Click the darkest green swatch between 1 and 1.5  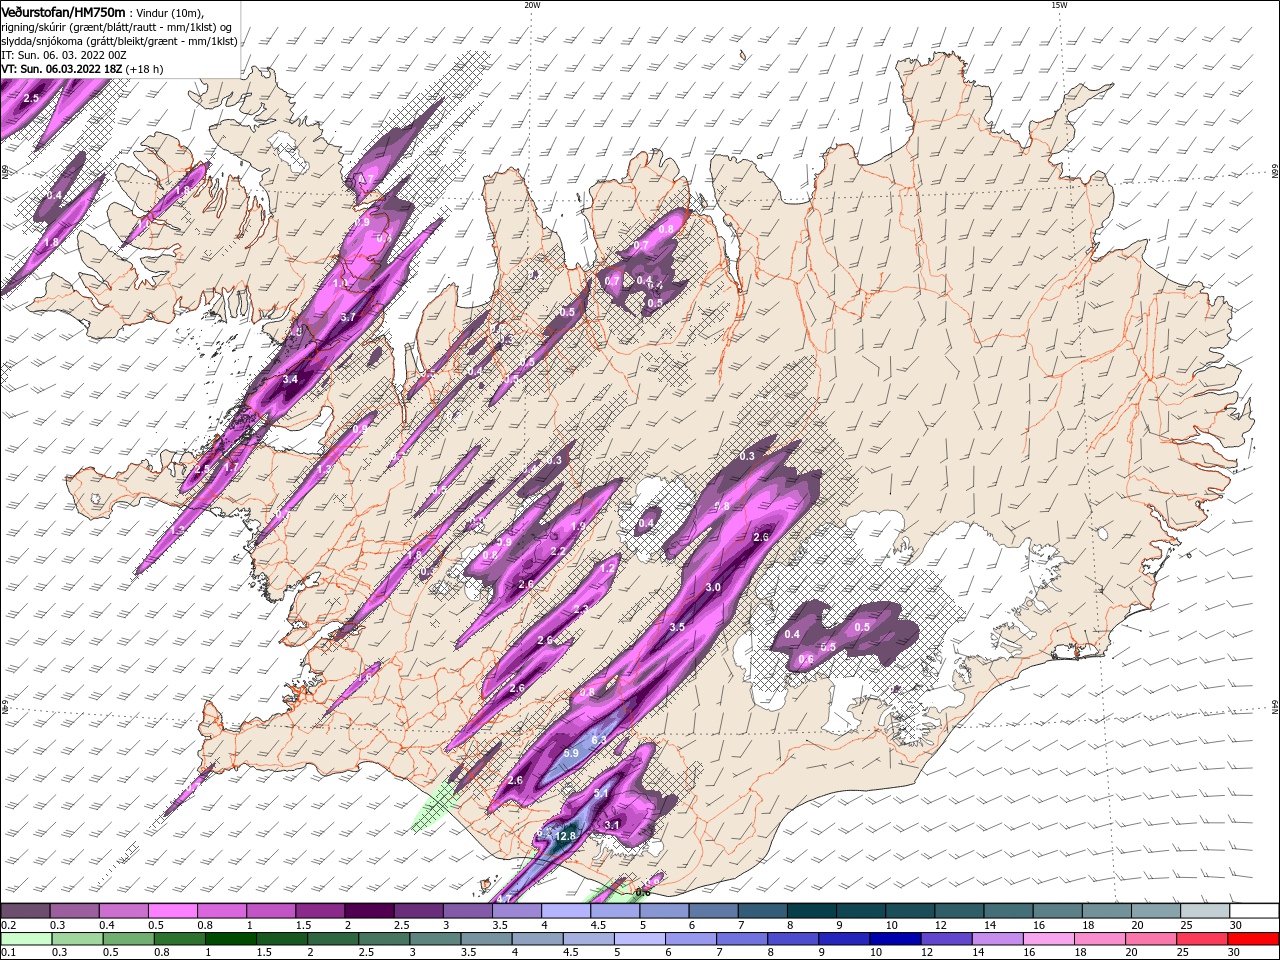(230, 939)
